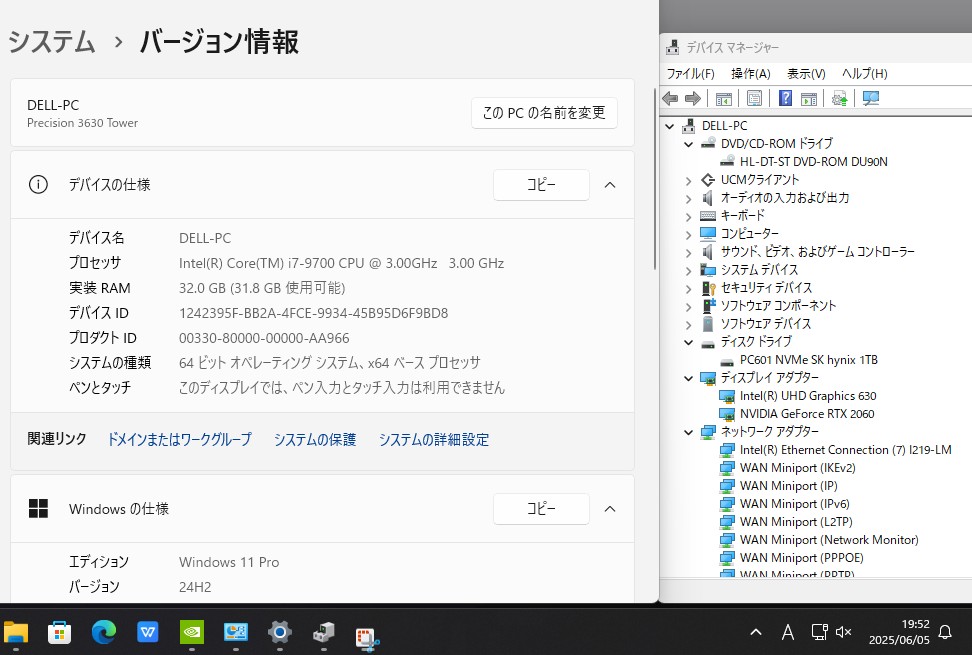Expand the システム デバイス node

click(689, 271)
